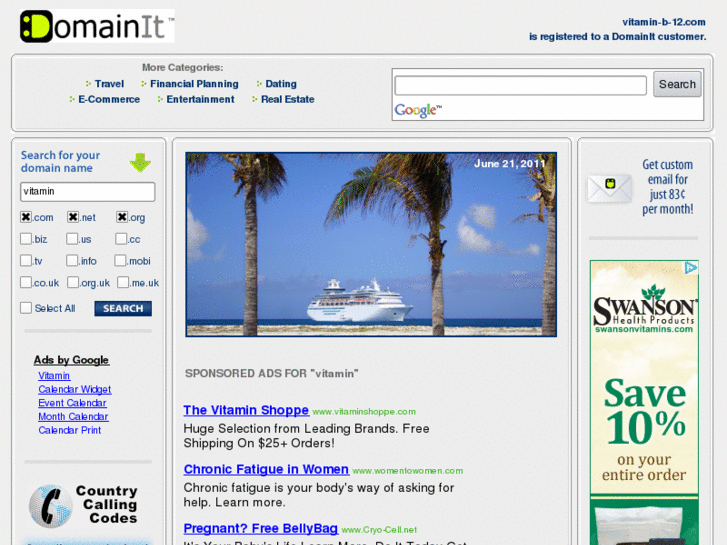Screen dimensions: 727x545
Task: Click the yellow email envelope icon
Action: pyautogui.click(x=609, y=188)
